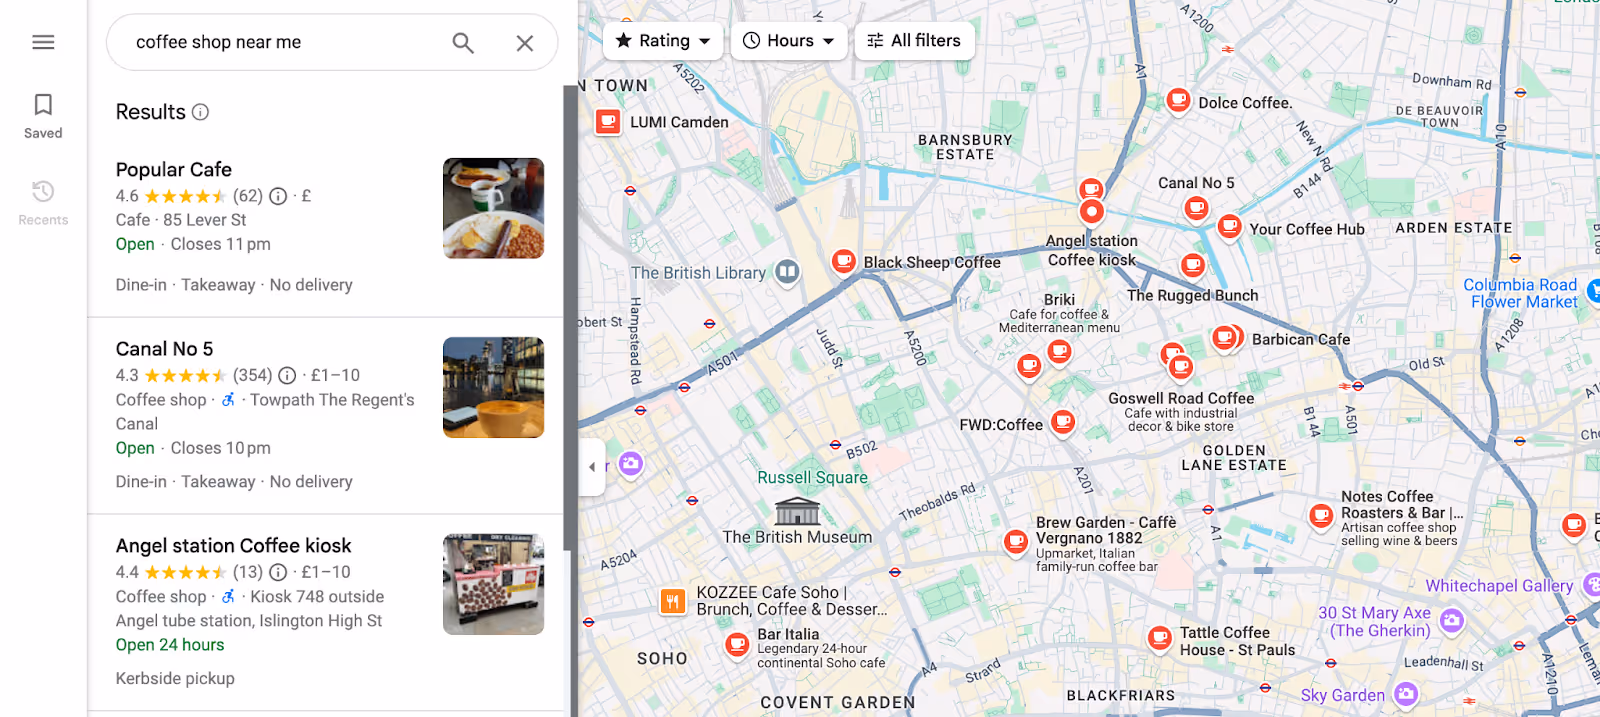Select the FWD:Coffee map pin
This screenshot has height=717, width=1600.
coord(1063,422)
